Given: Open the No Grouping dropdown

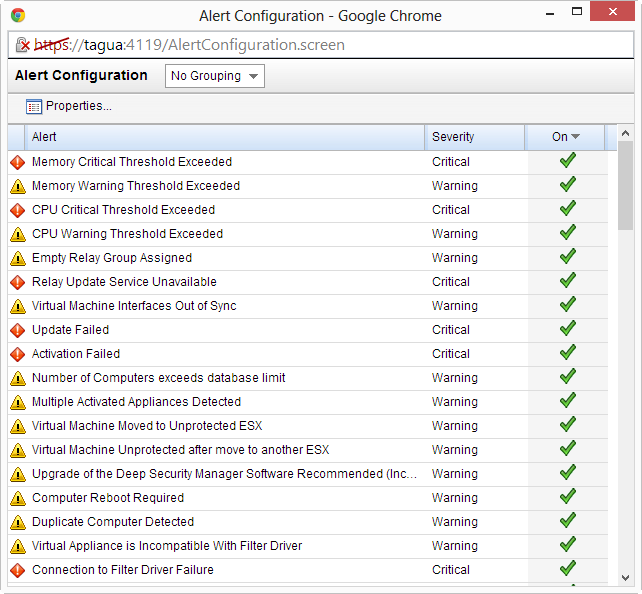Looking at the screenshot, I should 214,76.
